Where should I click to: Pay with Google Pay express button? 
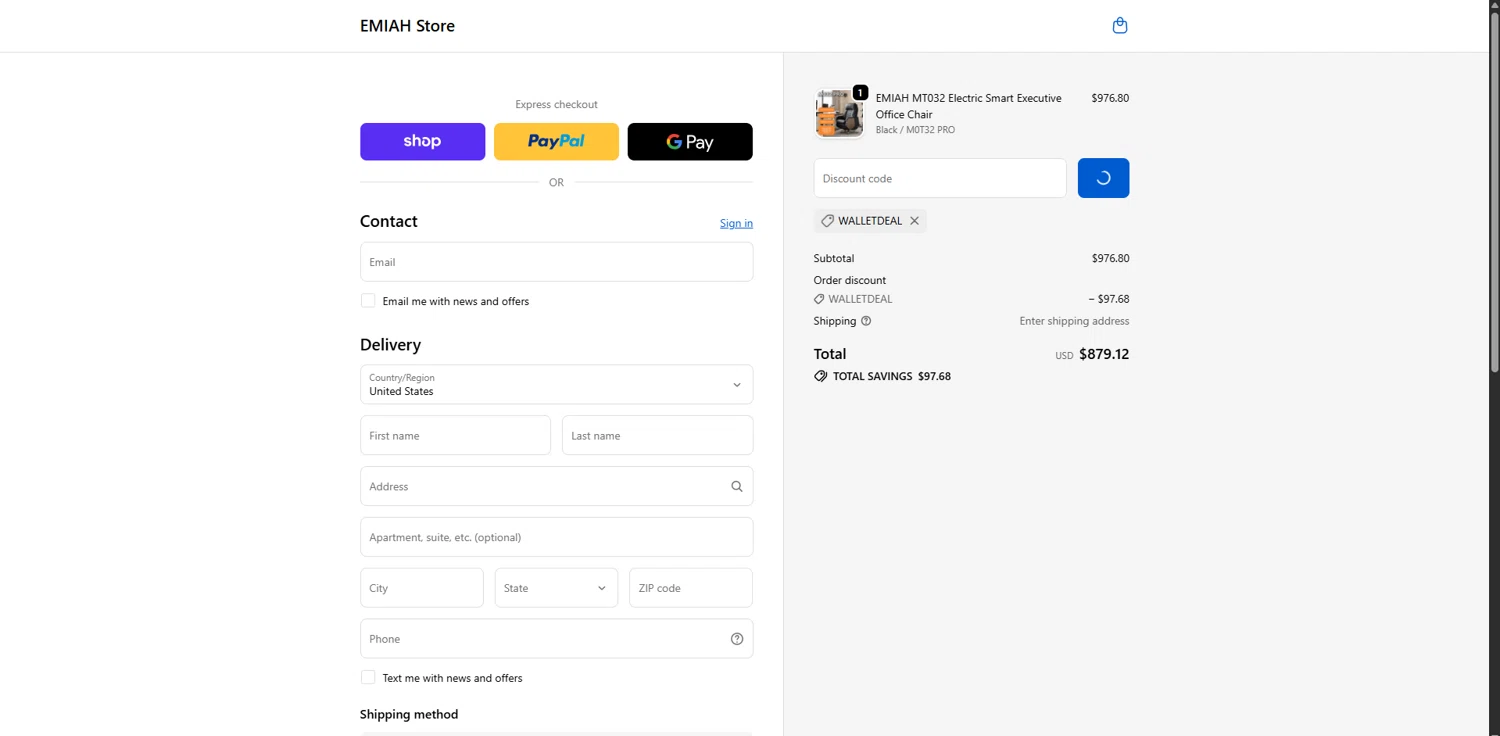pos(690,142)
